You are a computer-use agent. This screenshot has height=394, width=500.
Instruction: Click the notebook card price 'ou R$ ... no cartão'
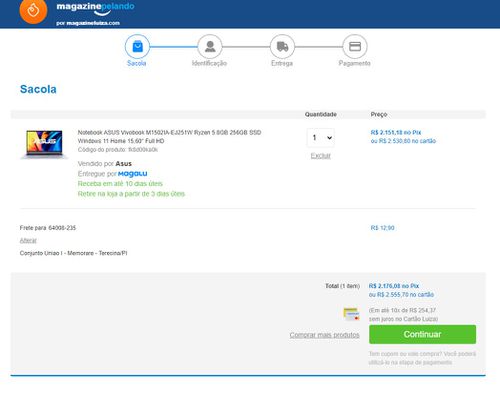point(403,141)
